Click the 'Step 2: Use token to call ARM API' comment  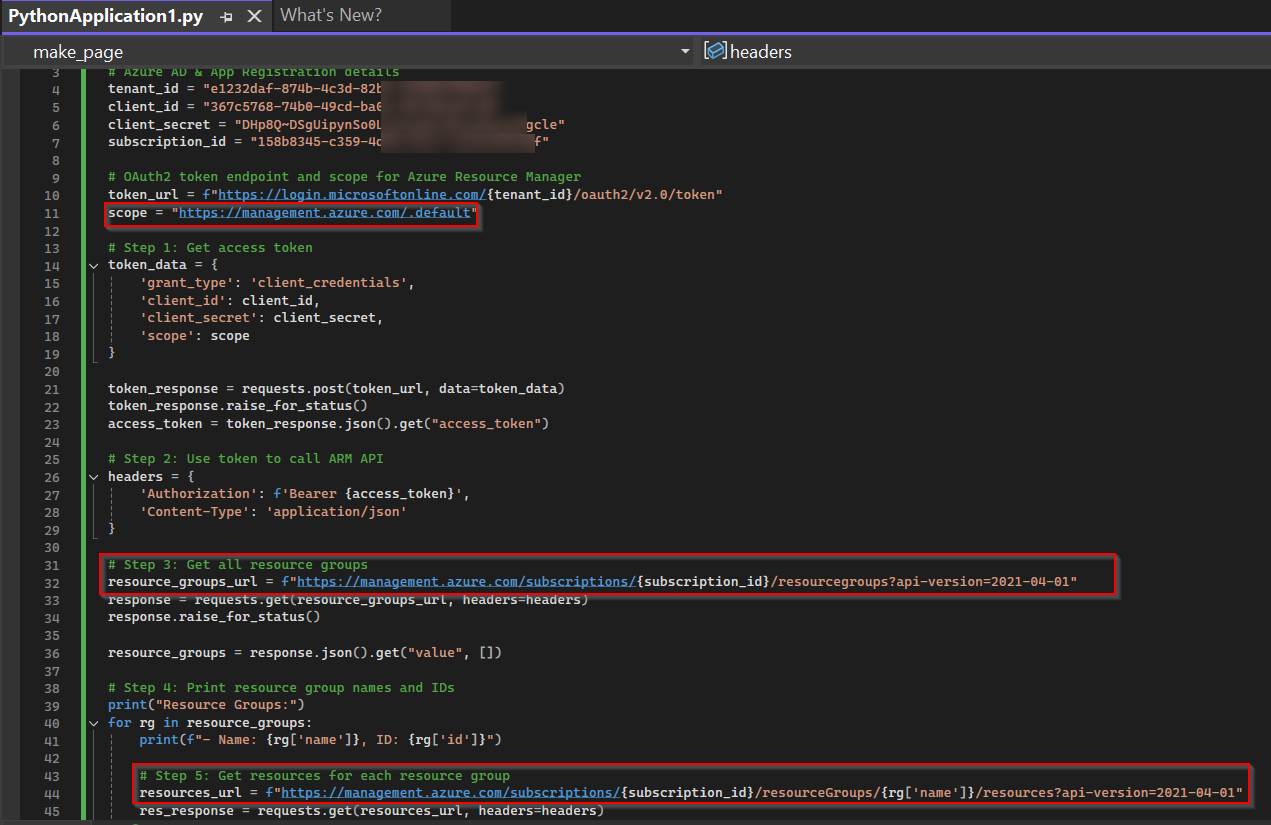(x=246, y=459)
